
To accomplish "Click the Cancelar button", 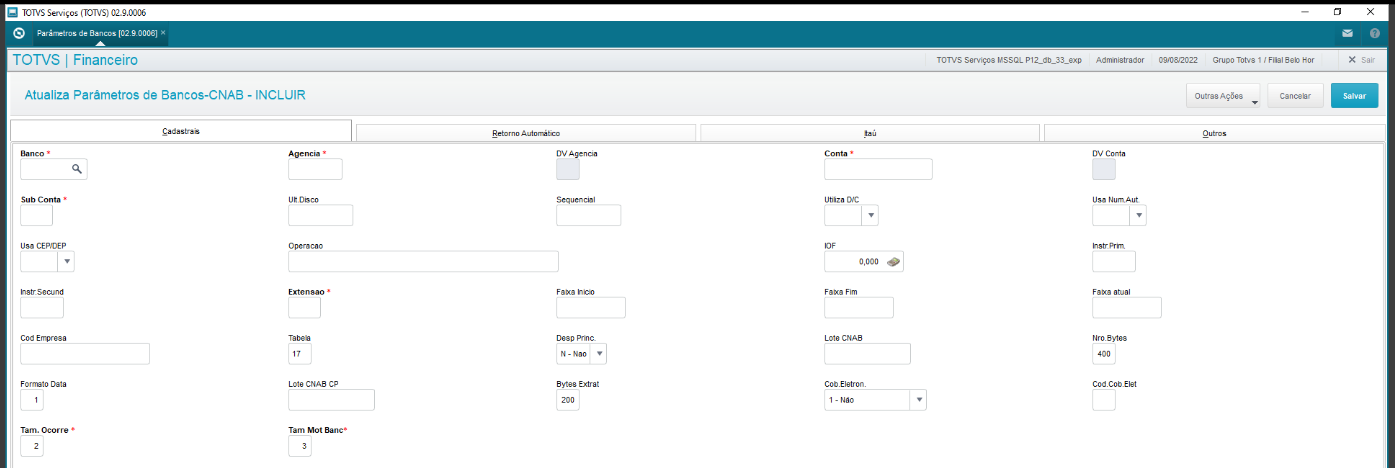I will click(x=1295, y=96).
